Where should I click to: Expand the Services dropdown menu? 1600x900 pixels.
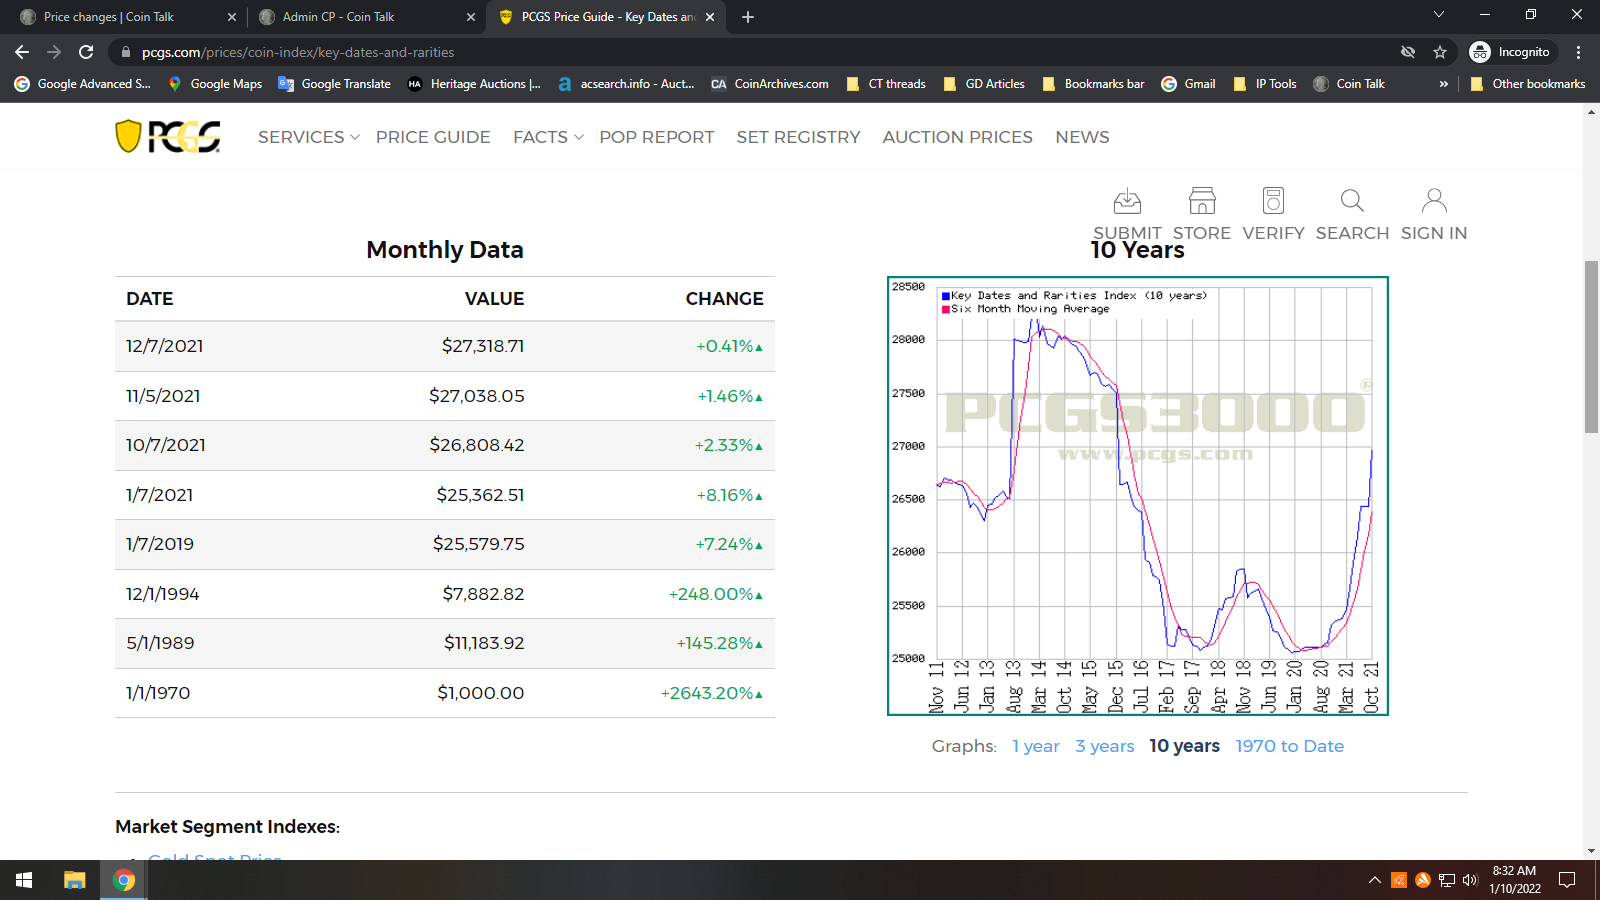click(308, 137)
